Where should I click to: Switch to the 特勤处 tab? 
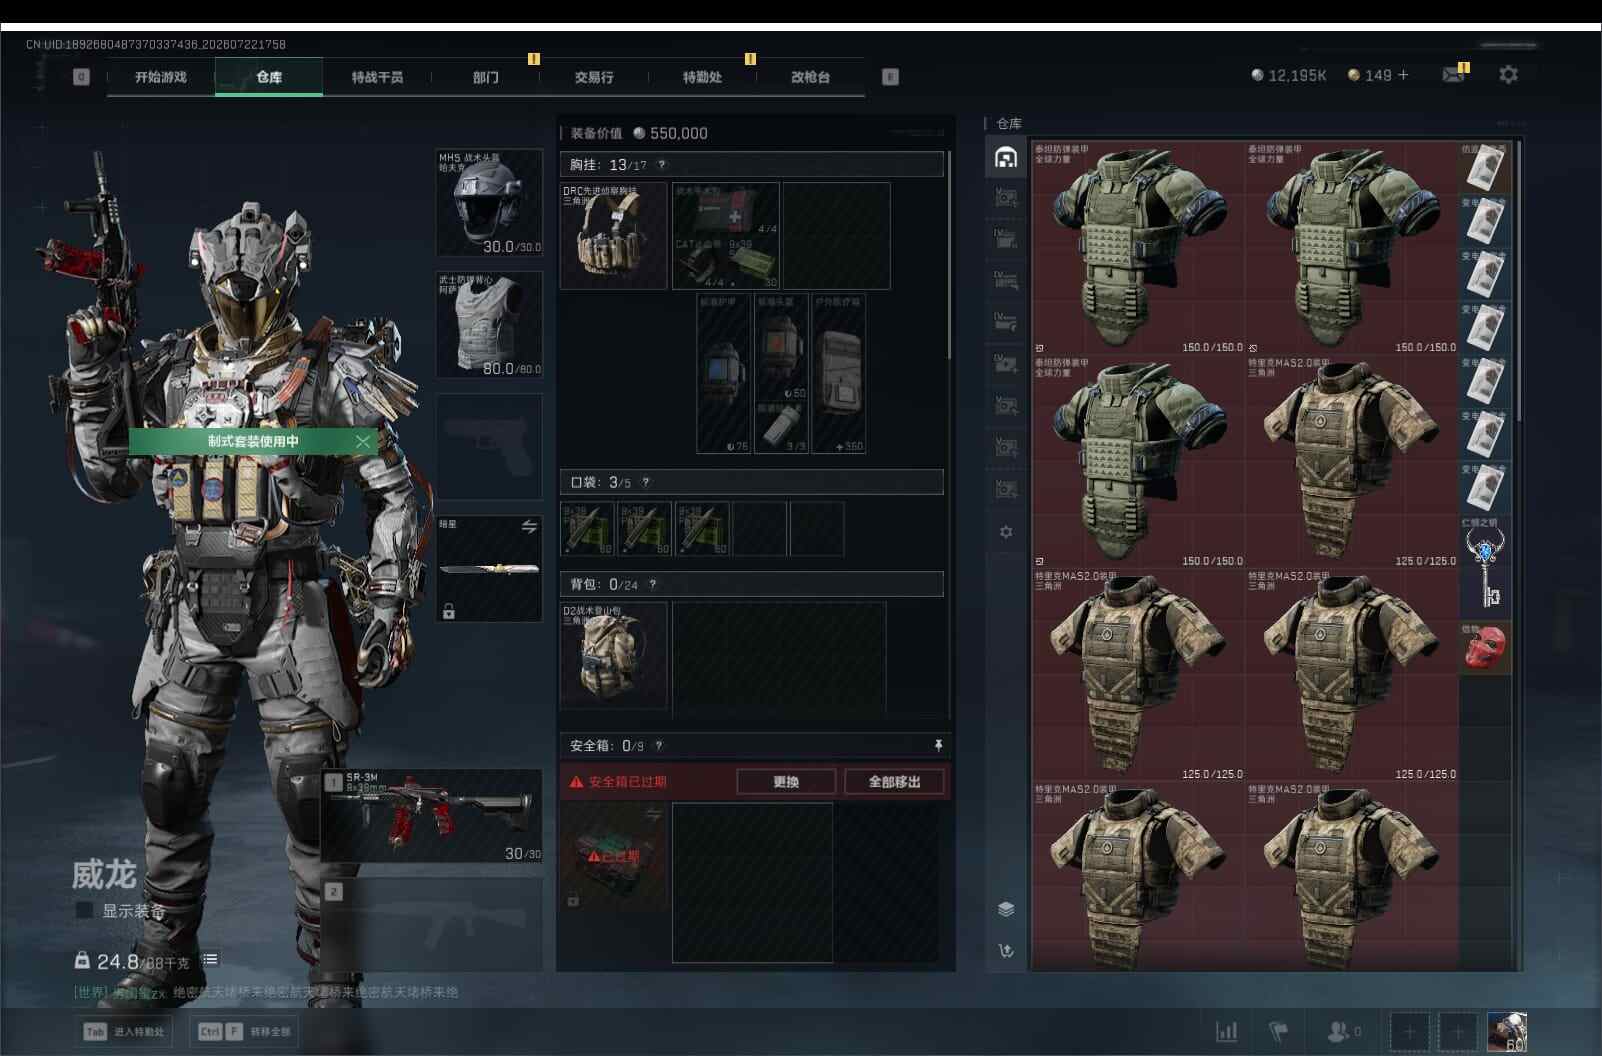(702, 77)
